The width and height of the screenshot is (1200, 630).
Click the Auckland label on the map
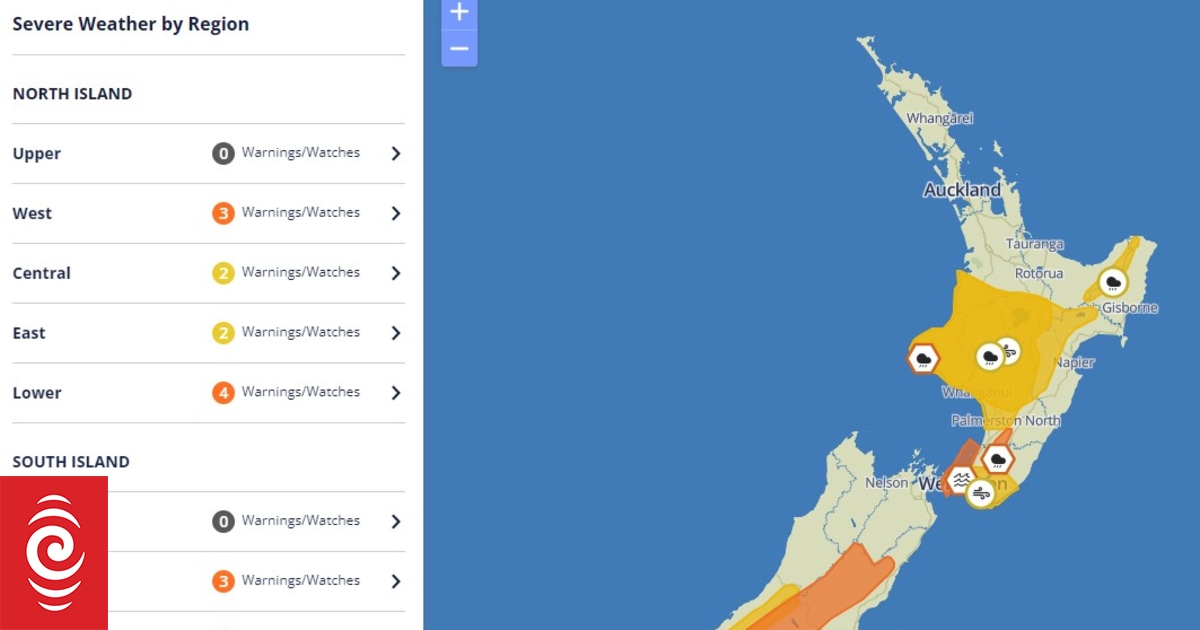[963, 189]
